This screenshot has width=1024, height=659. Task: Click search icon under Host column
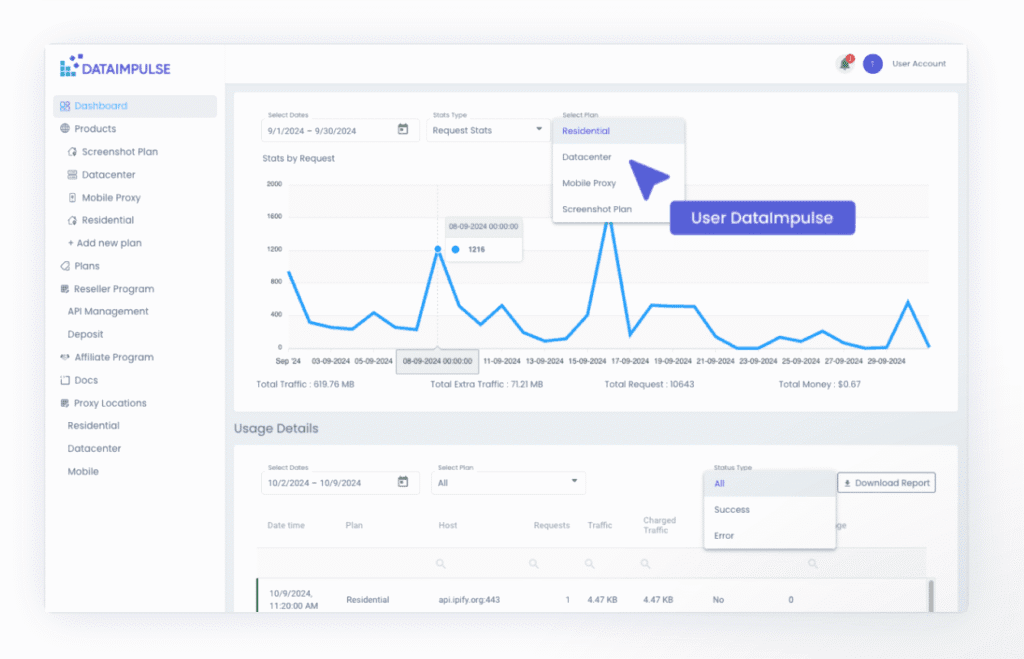(441, 564)
